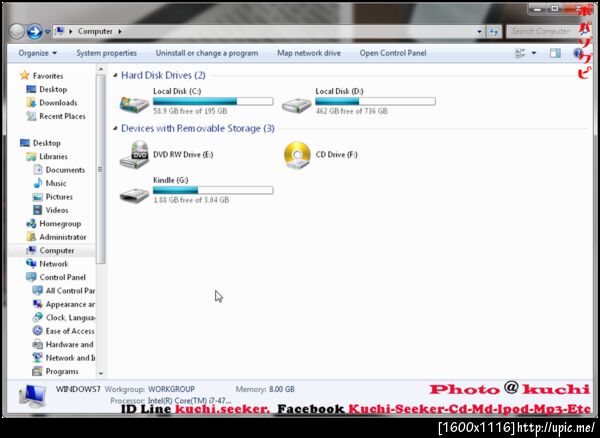Image resolution: width=600 pixels, height=438 pixels.
Task: Click the Processor Intel Core i7 value
Action: 189,401
